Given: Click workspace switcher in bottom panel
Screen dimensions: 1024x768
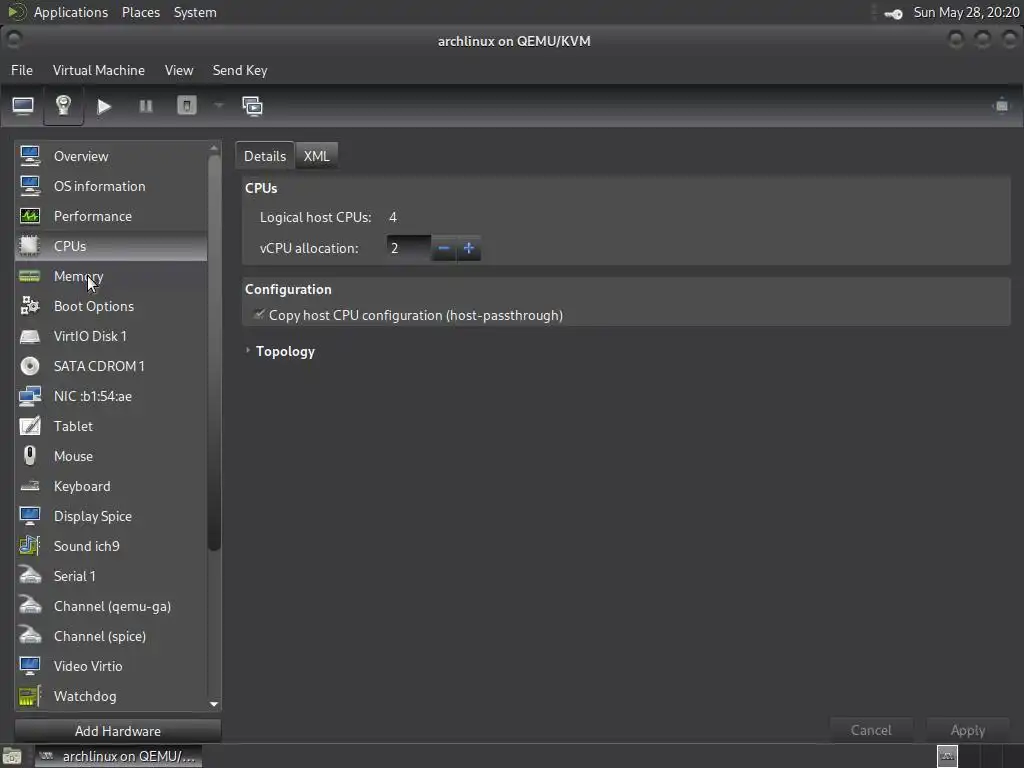Looking at the screenshot, I should pyautogui.click(x=980, y=756).
